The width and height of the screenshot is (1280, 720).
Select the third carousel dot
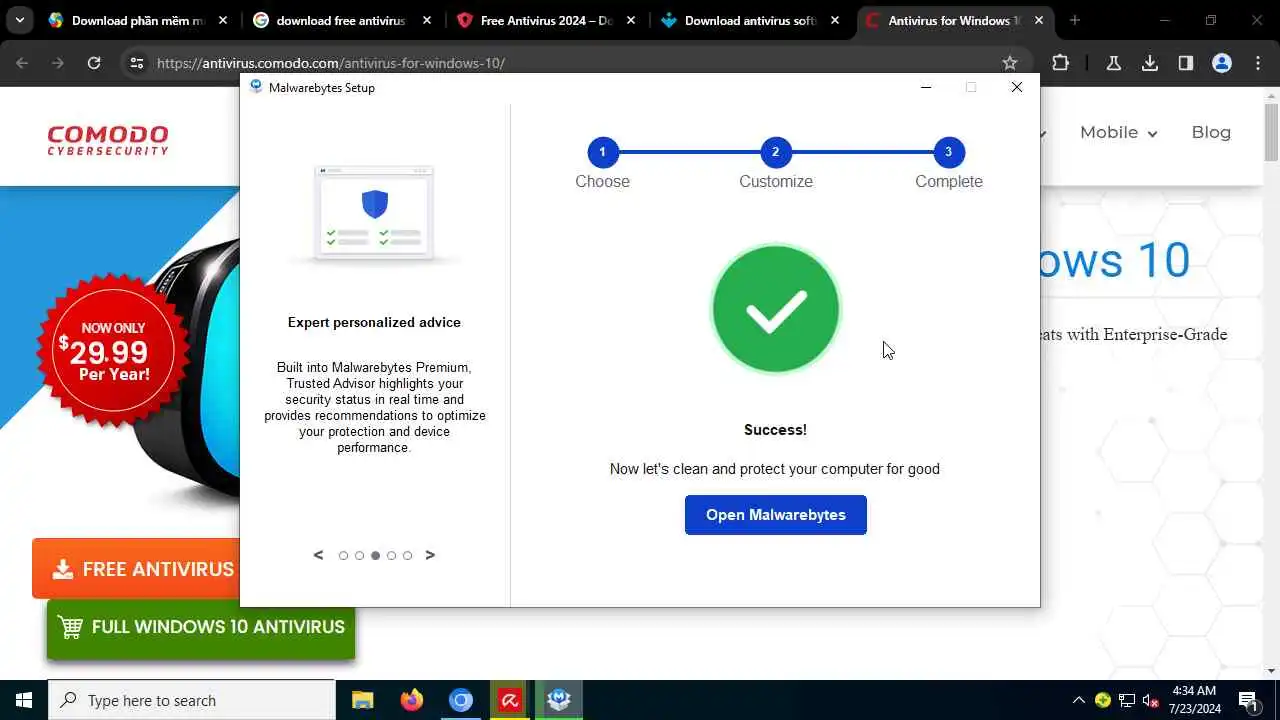coord(375,556)
